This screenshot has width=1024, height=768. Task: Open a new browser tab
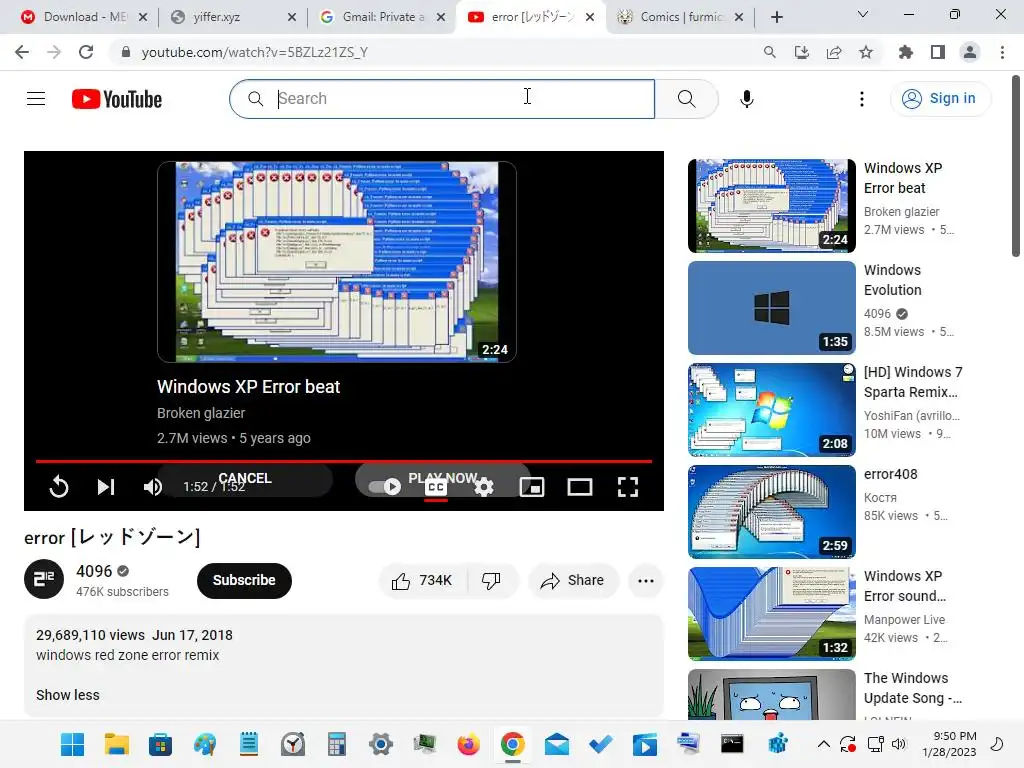pyautogui.click(x=776, y=17)
